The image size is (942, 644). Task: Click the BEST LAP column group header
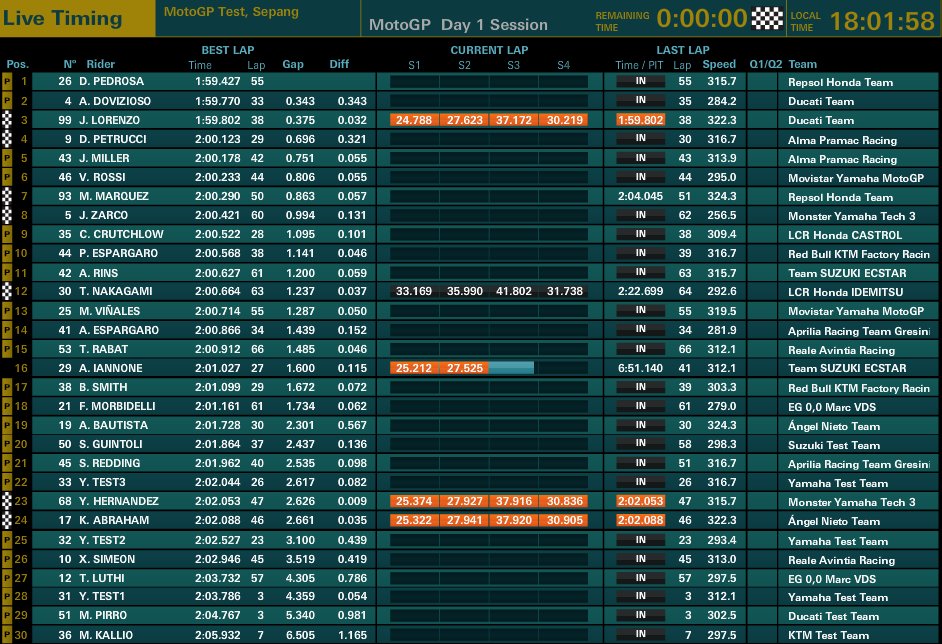click(x=228, y=50)
